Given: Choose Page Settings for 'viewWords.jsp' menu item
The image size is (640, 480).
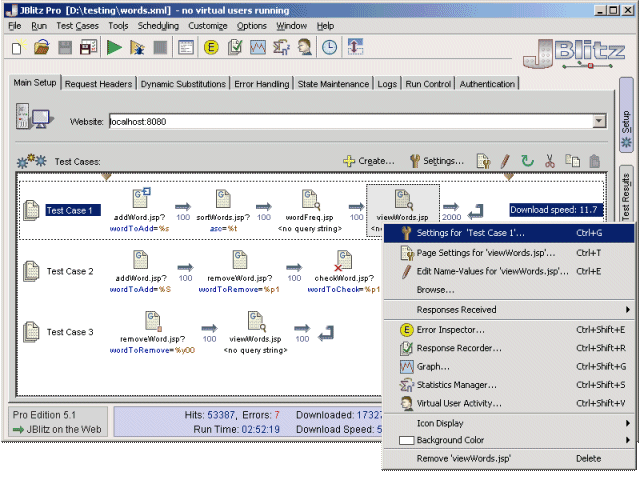Looking at the screenshot, I should (x=509, y=253).
